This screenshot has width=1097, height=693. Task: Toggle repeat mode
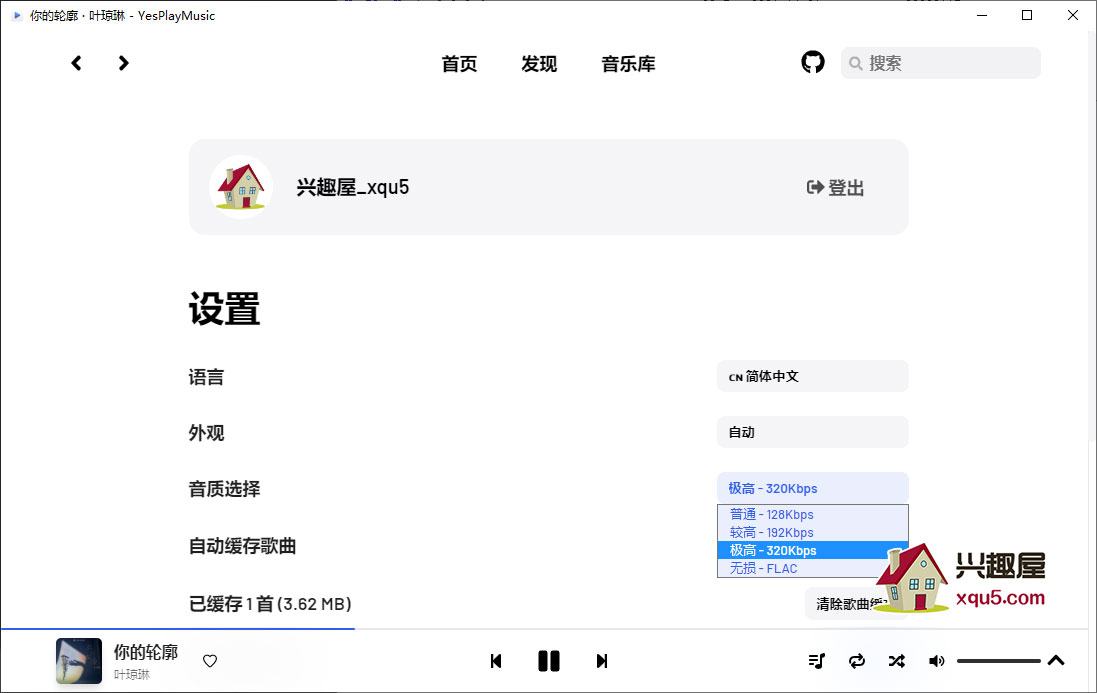(x=856, y=661)
